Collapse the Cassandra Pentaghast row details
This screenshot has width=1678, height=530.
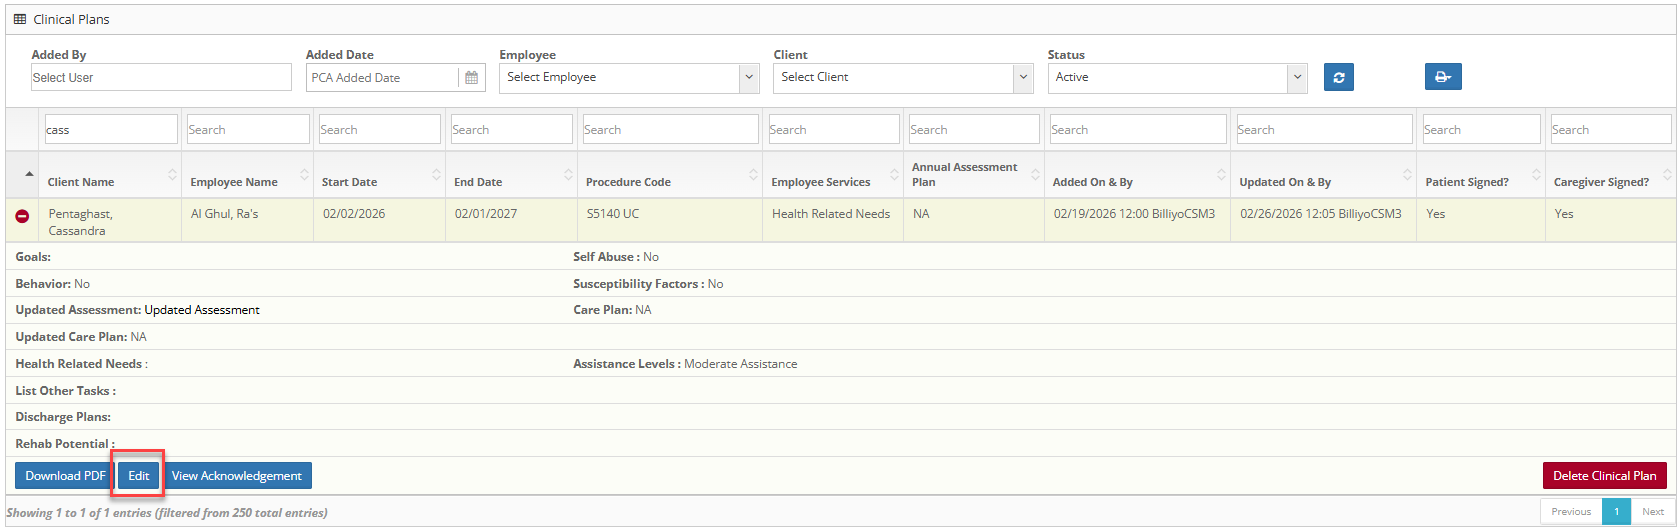tap(22, 216)
